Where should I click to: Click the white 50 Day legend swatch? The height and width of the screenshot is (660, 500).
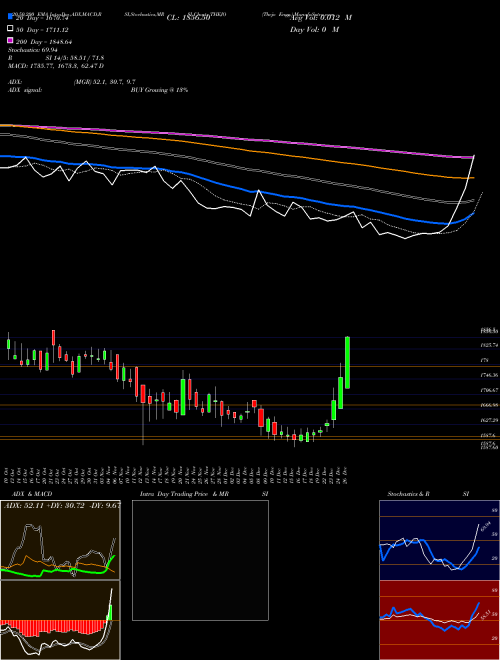pos(11,29)
